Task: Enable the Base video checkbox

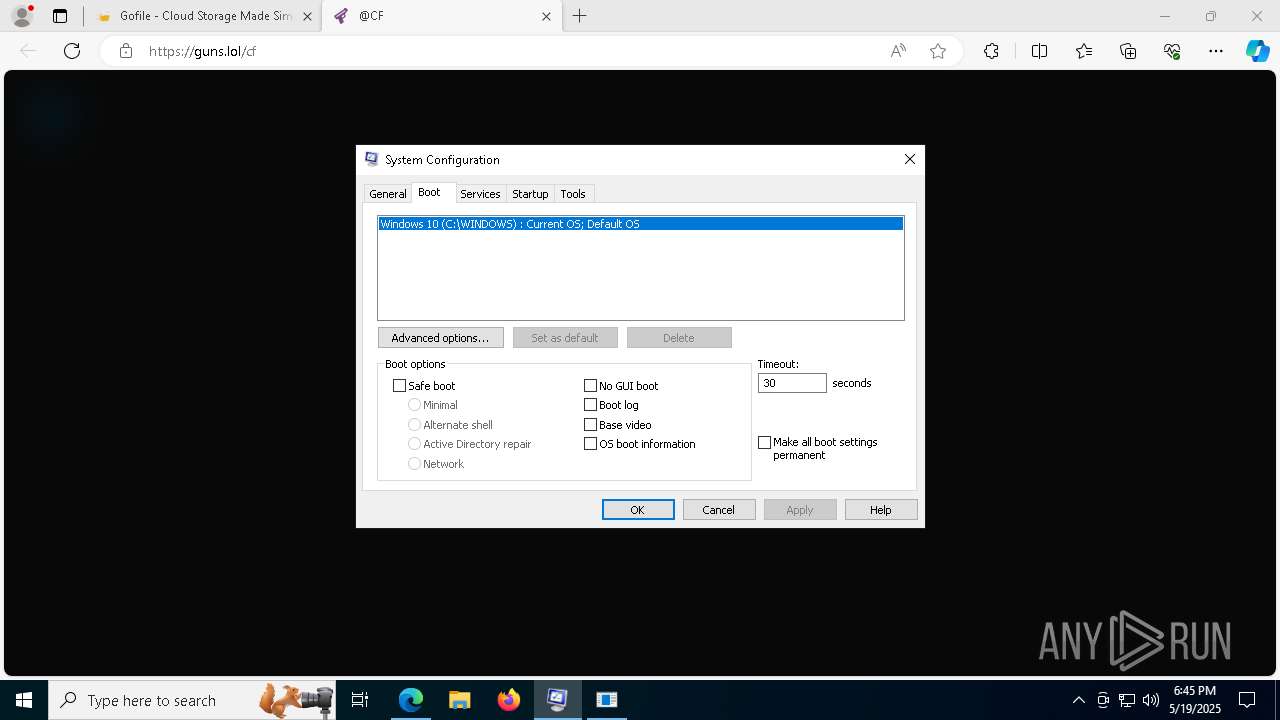Action: 590,425
